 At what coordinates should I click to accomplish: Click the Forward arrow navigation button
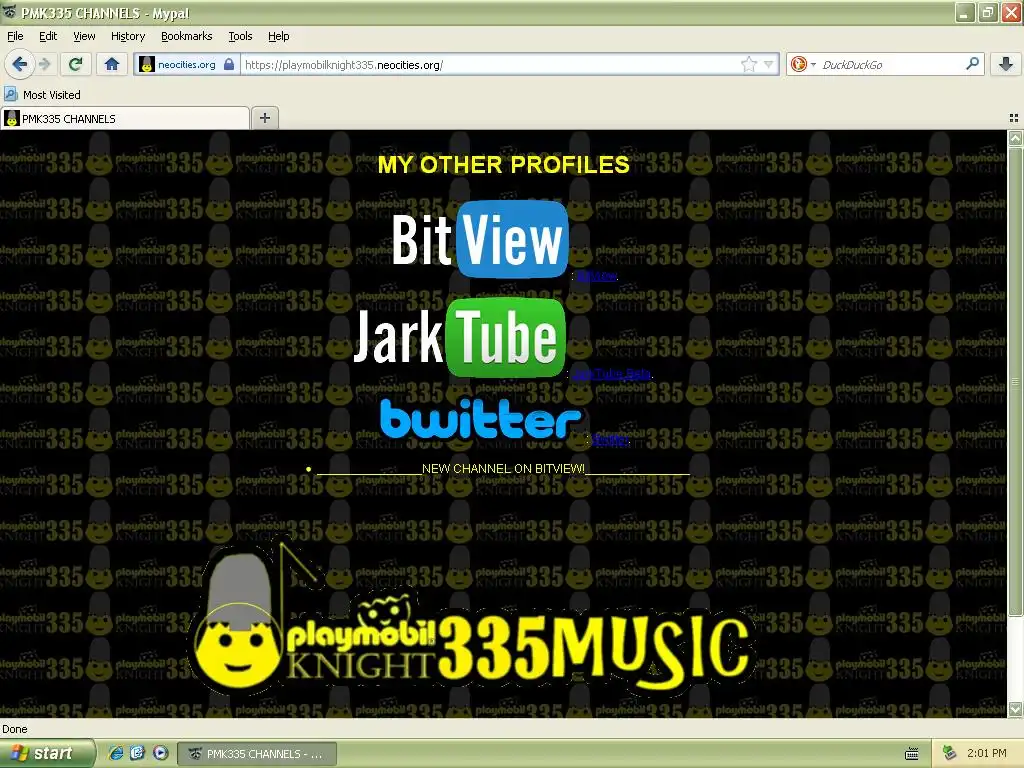[44, 64]
